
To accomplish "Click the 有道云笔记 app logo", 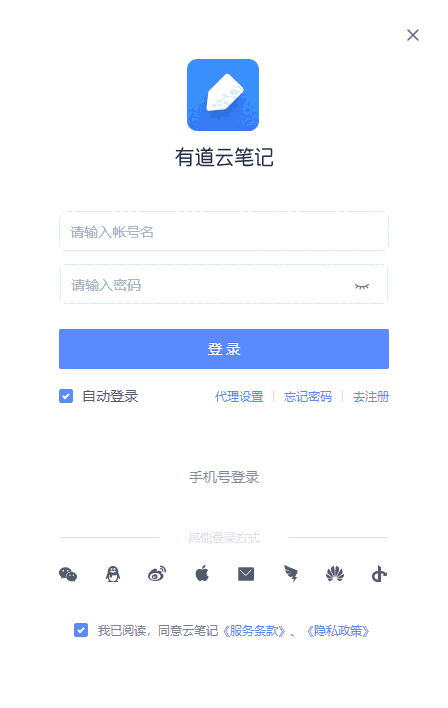I will pyautogui.click(x=223, y=95).
